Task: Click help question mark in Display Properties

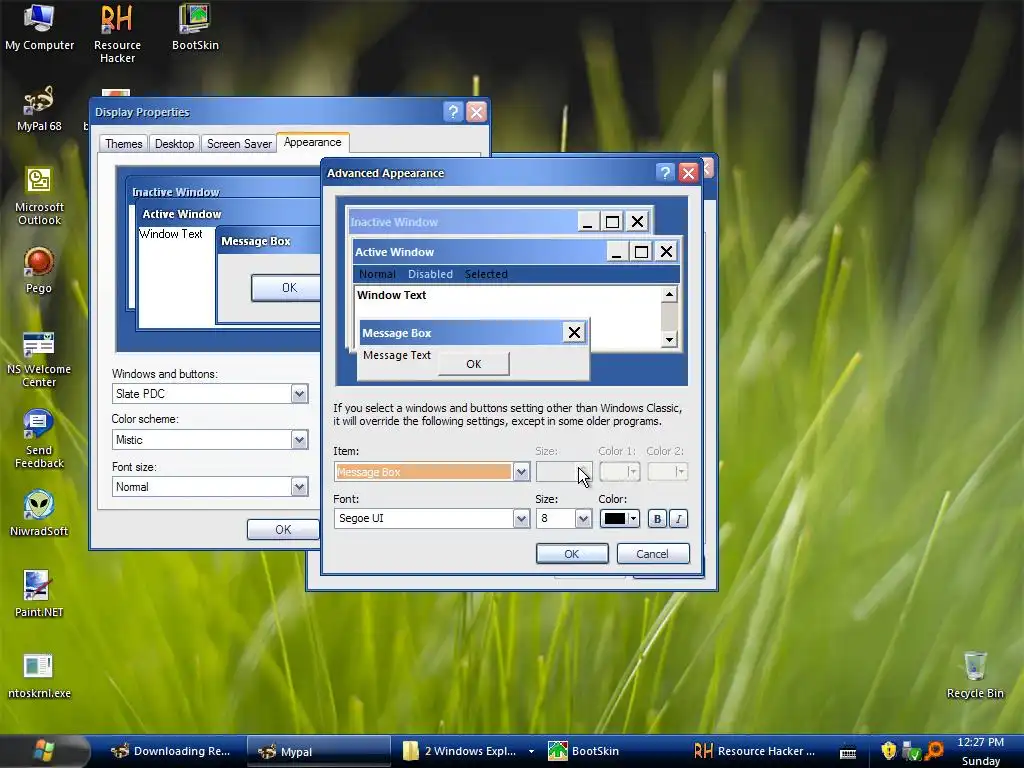Action: point(453,112)
